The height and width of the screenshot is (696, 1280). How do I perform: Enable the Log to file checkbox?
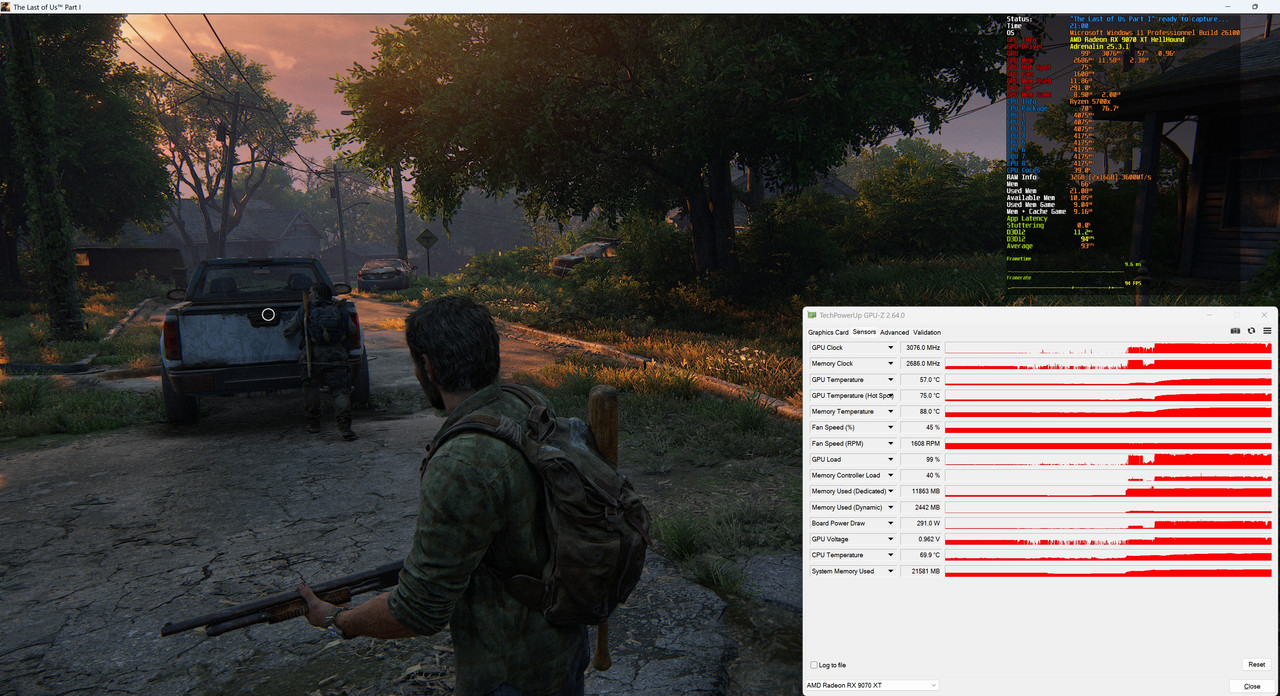814,665
